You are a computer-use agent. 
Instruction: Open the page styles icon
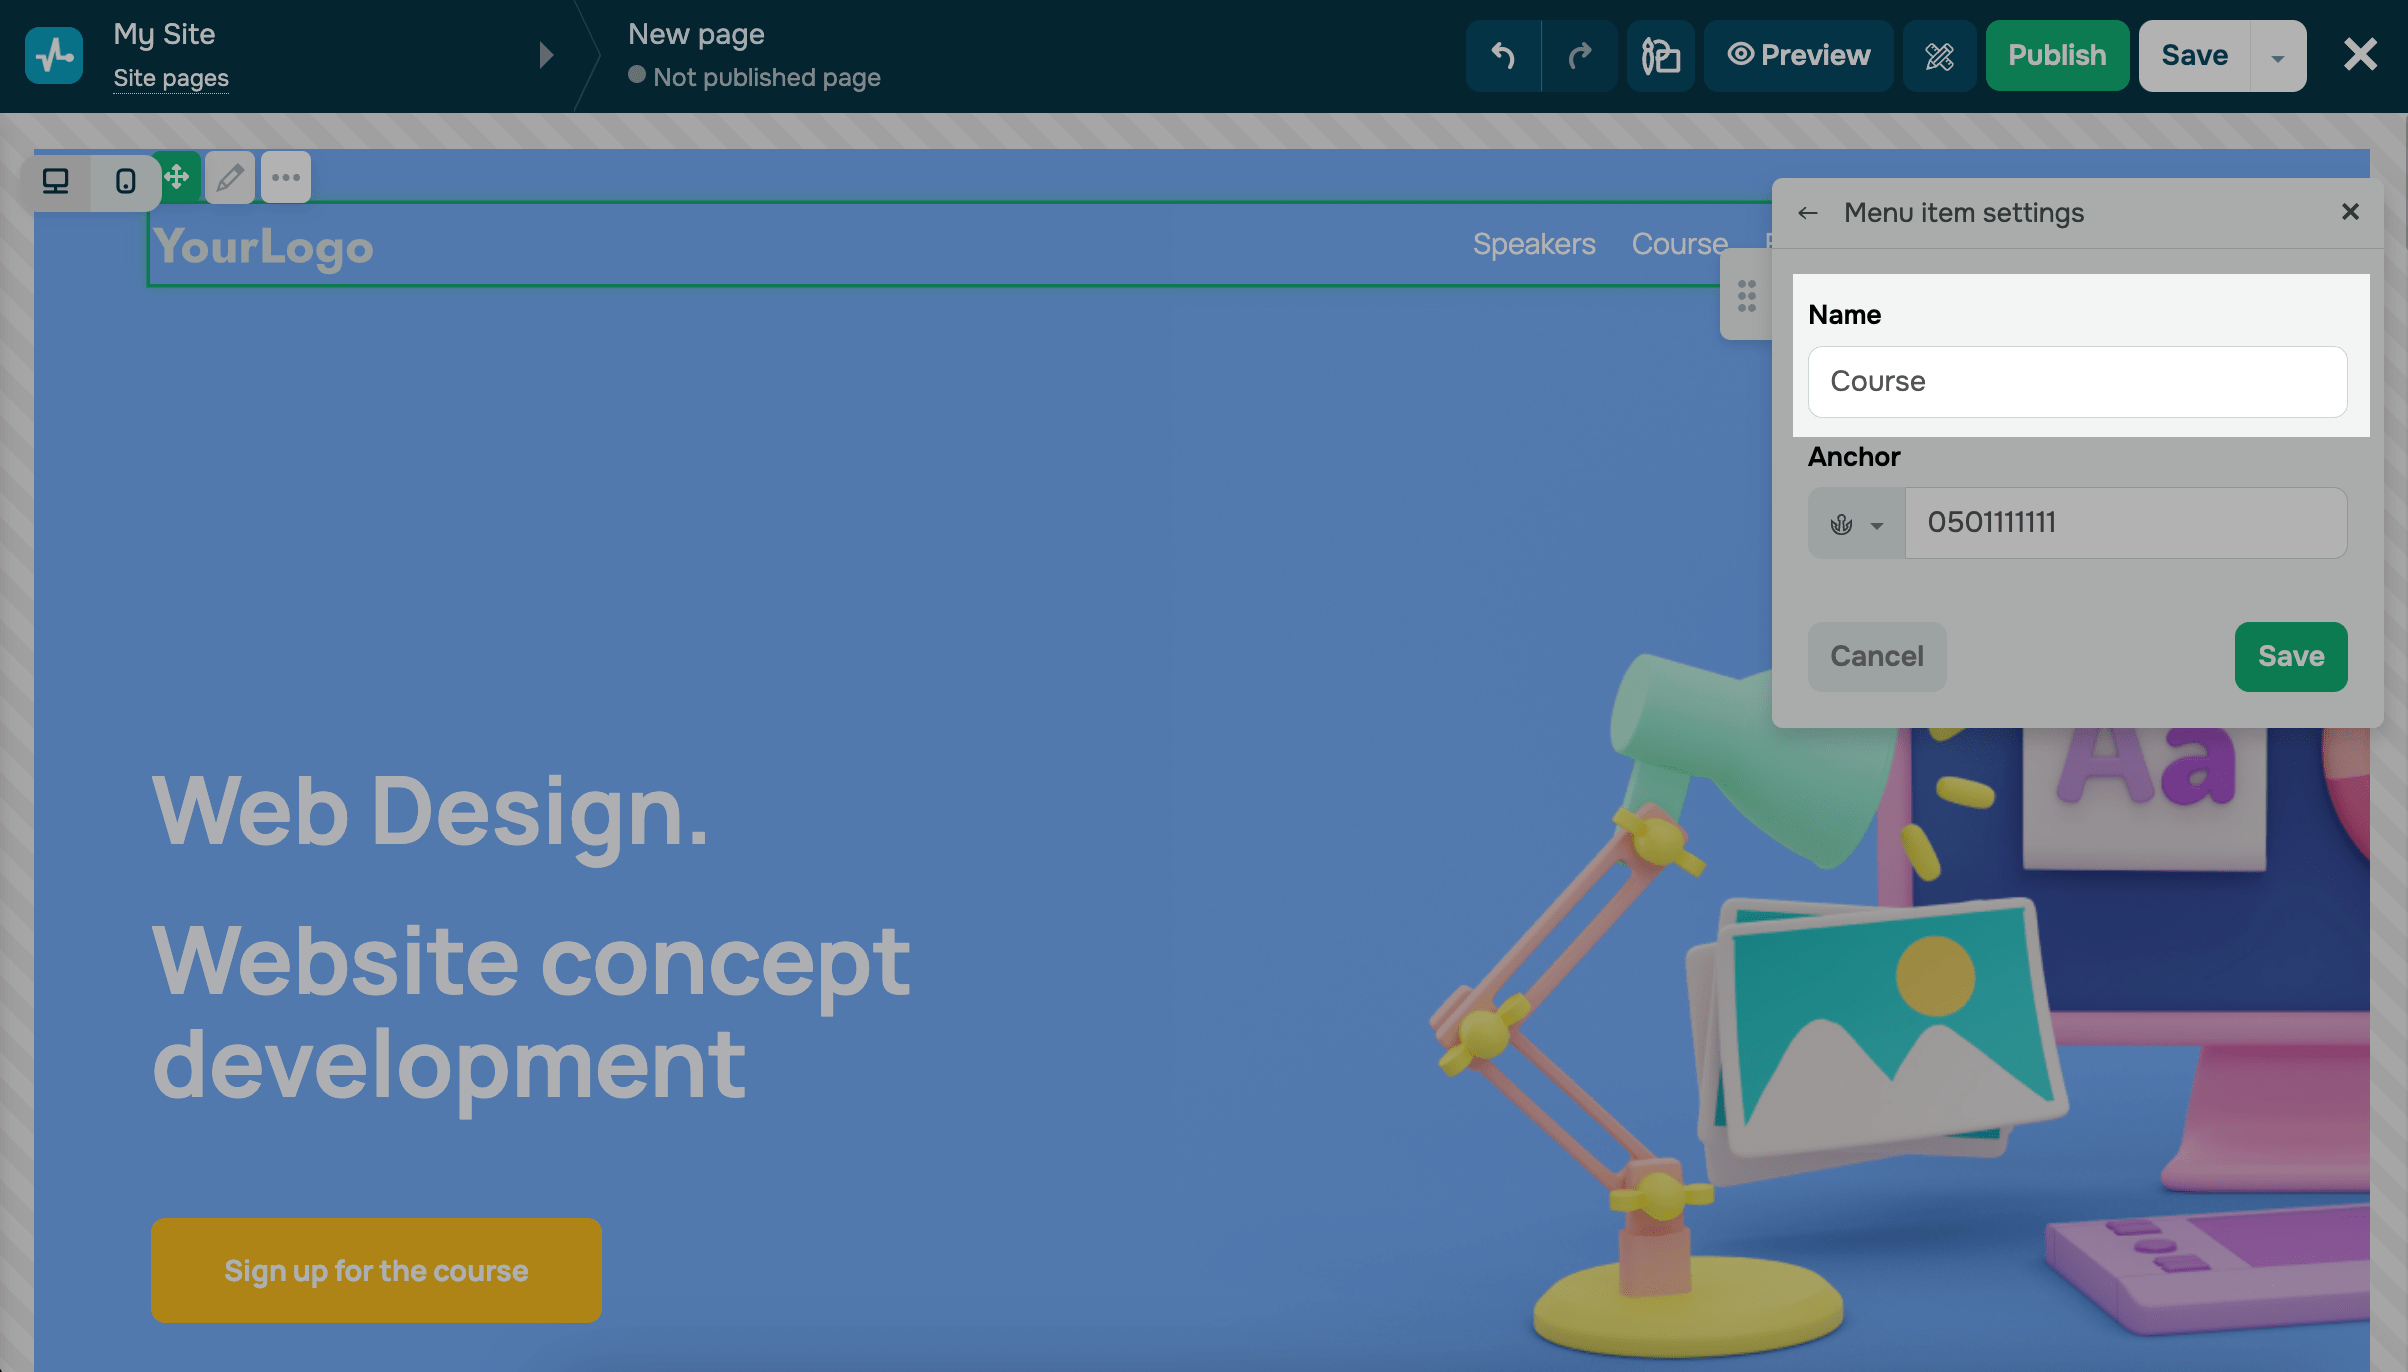[1660, 55]
